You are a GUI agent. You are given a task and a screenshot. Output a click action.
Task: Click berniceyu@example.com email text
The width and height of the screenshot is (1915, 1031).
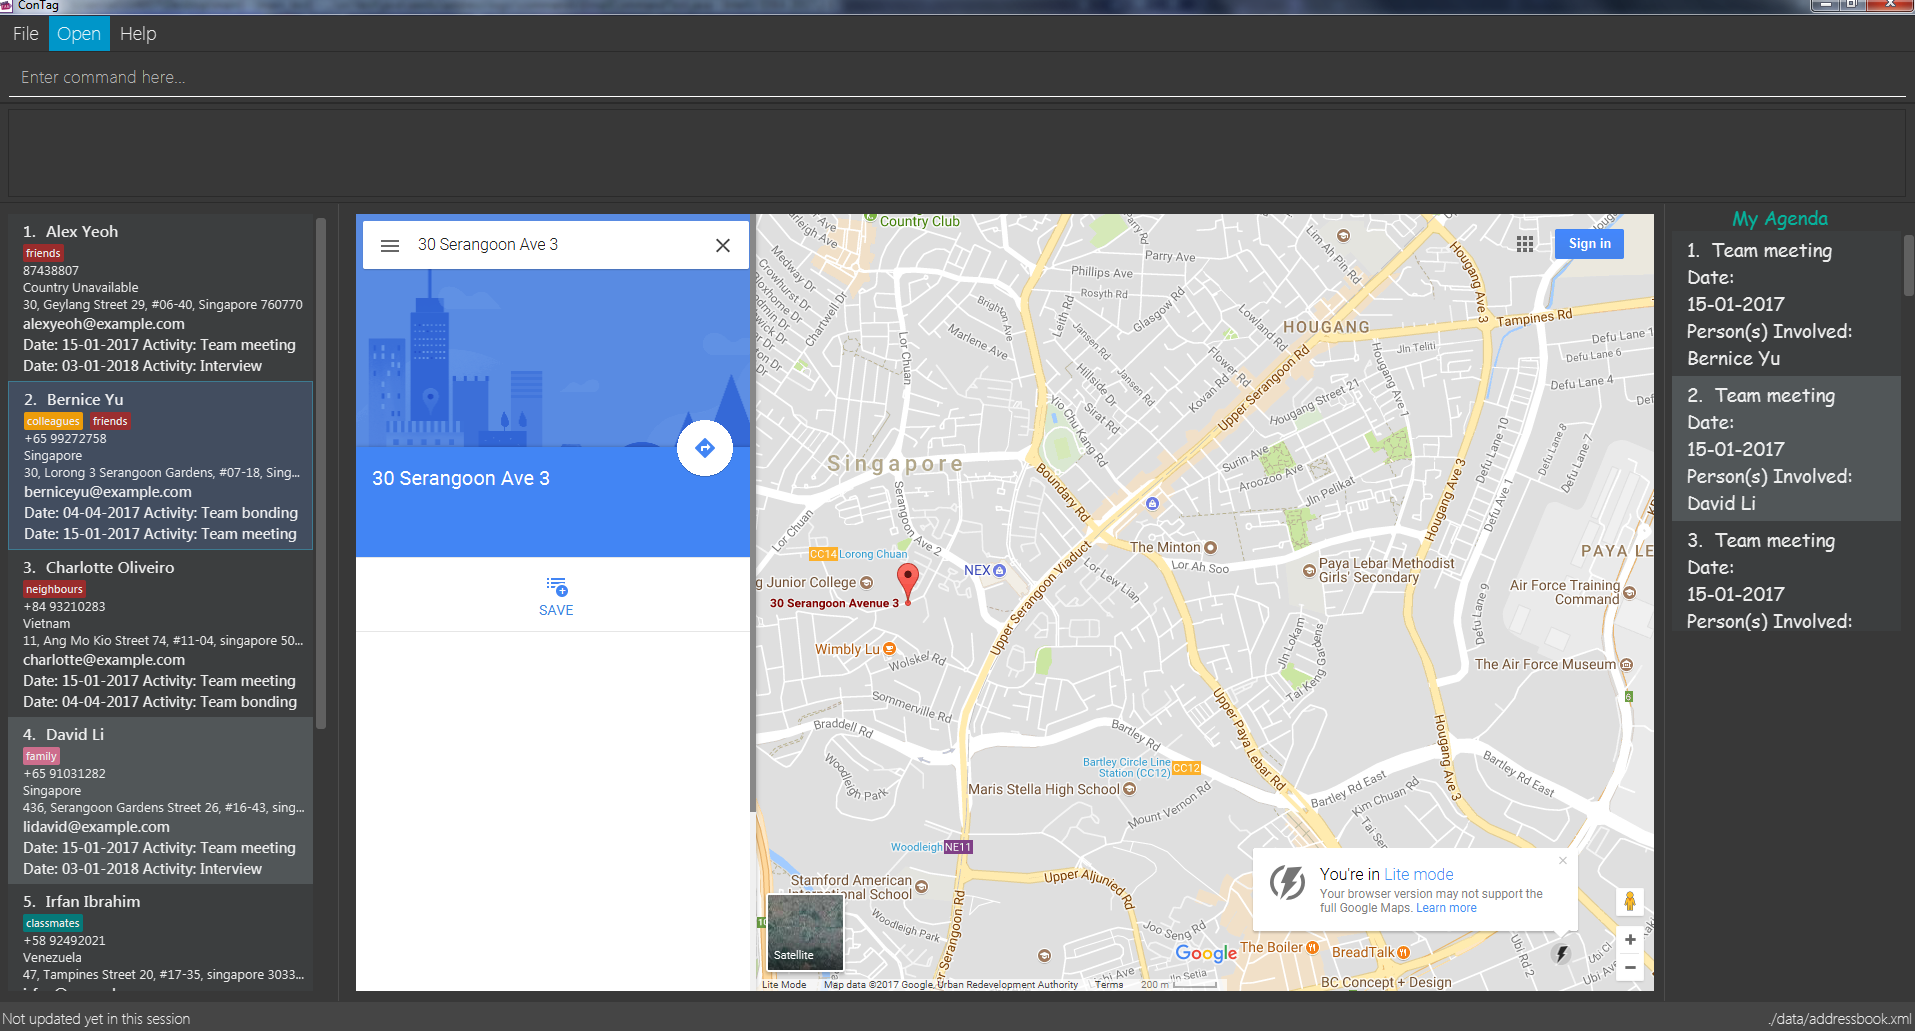(108, 492)
